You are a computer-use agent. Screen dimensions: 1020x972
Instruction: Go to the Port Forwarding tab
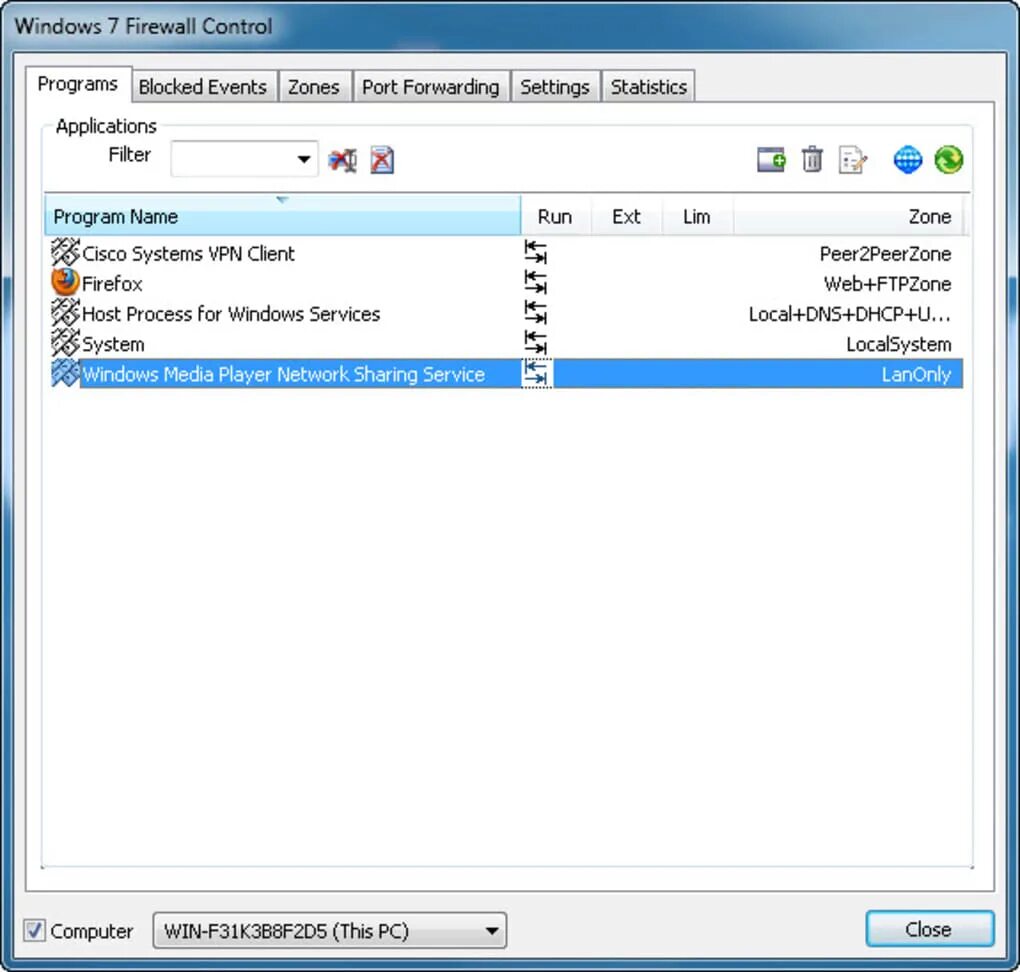pos(431,87)
